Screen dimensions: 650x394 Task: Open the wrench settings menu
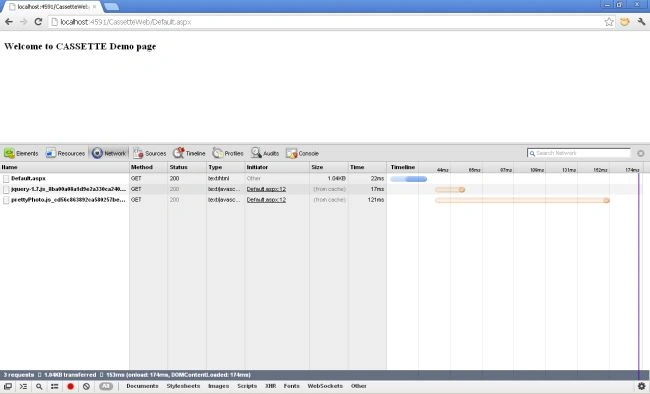click(x=641, y=22)
